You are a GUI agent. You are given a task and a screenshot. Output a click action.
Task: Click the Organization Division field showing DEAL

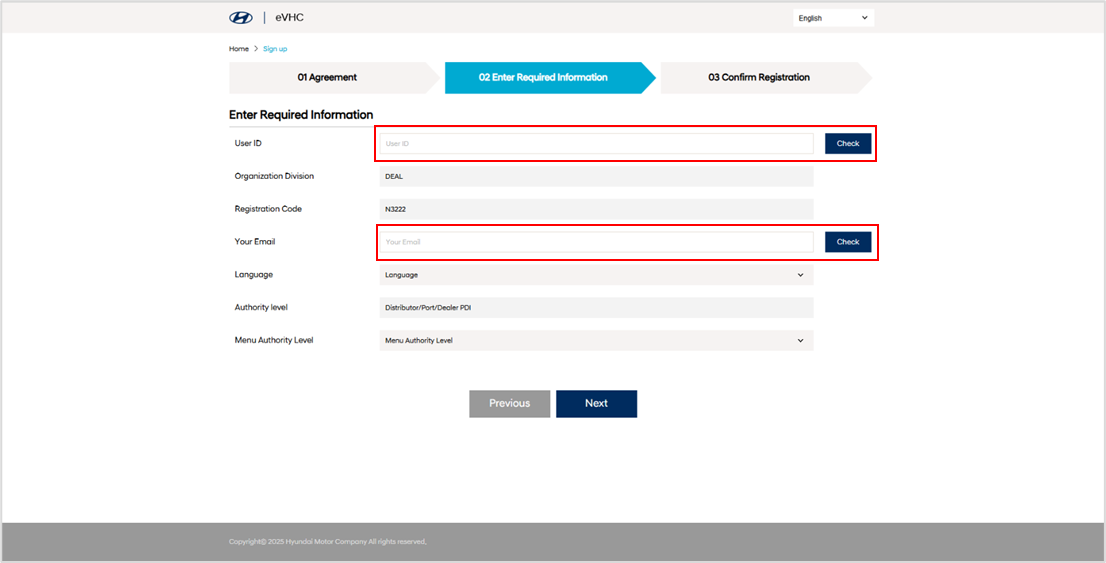[x=596, y=176]
